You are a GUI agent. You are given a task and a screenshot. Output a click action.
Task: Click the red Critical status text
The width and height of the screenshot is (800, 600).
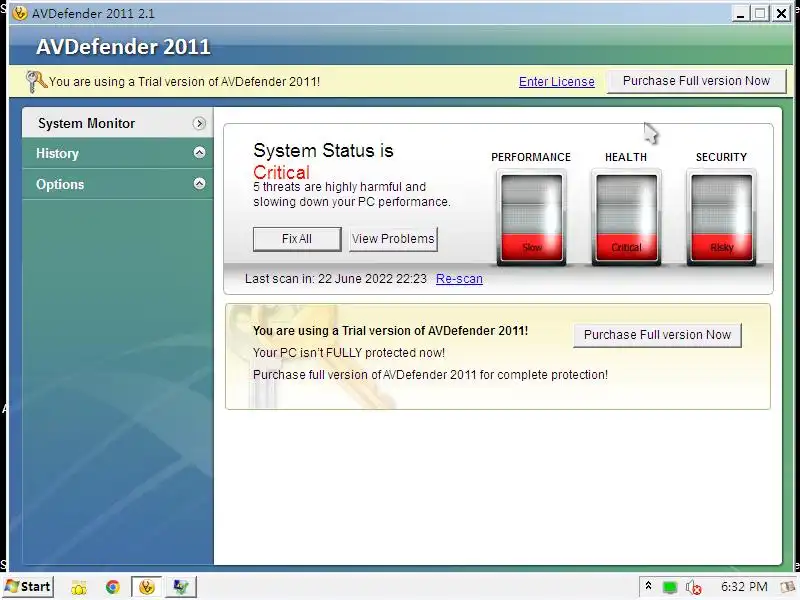[281, 172]
